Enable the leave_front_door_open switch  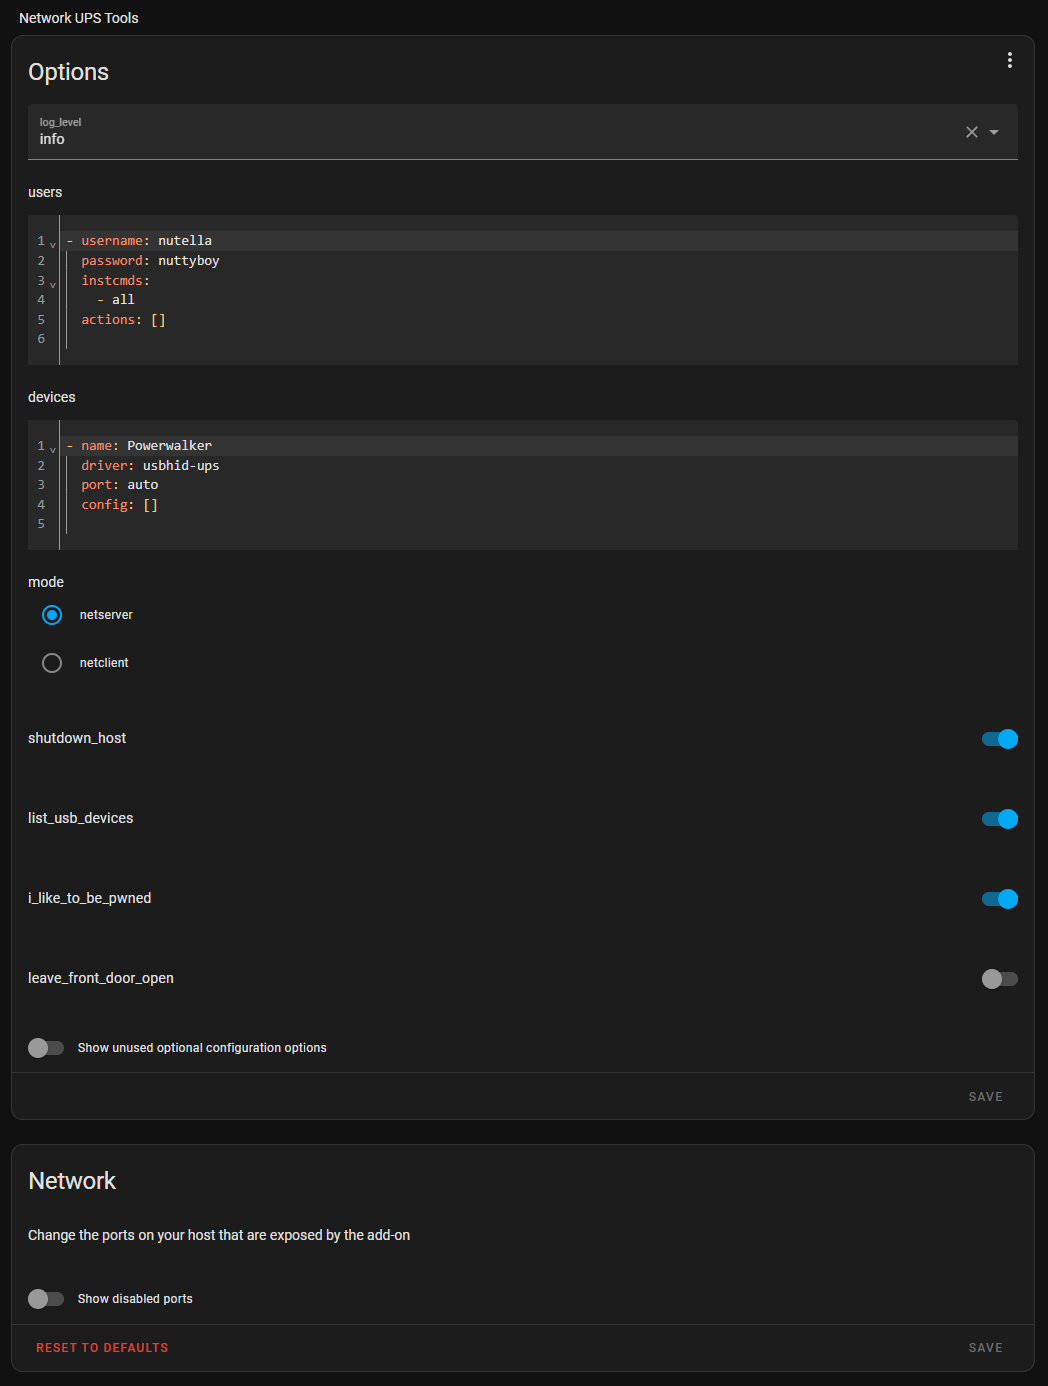click(x=1000, y=979)
